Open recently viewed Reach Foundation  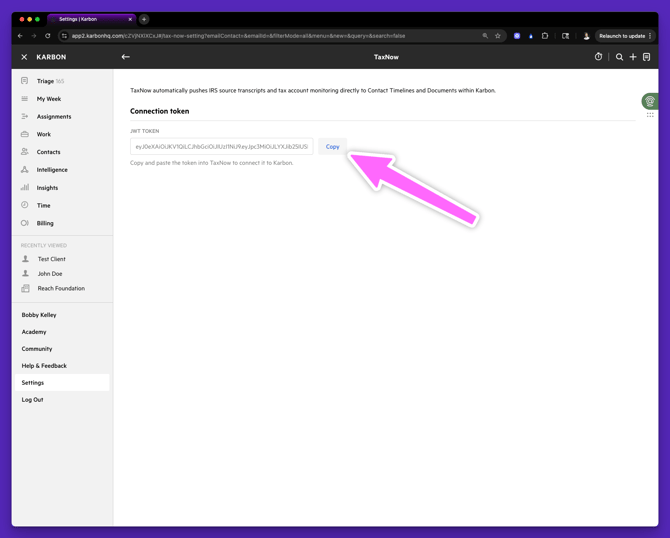pos(62,288)
